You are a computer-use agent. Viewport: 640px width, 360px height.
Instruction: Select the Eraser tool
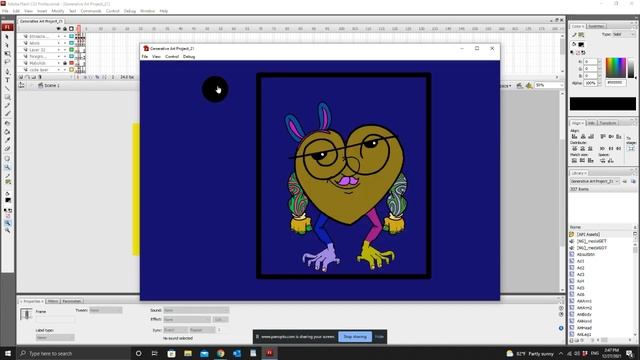(x=7, y=149)
